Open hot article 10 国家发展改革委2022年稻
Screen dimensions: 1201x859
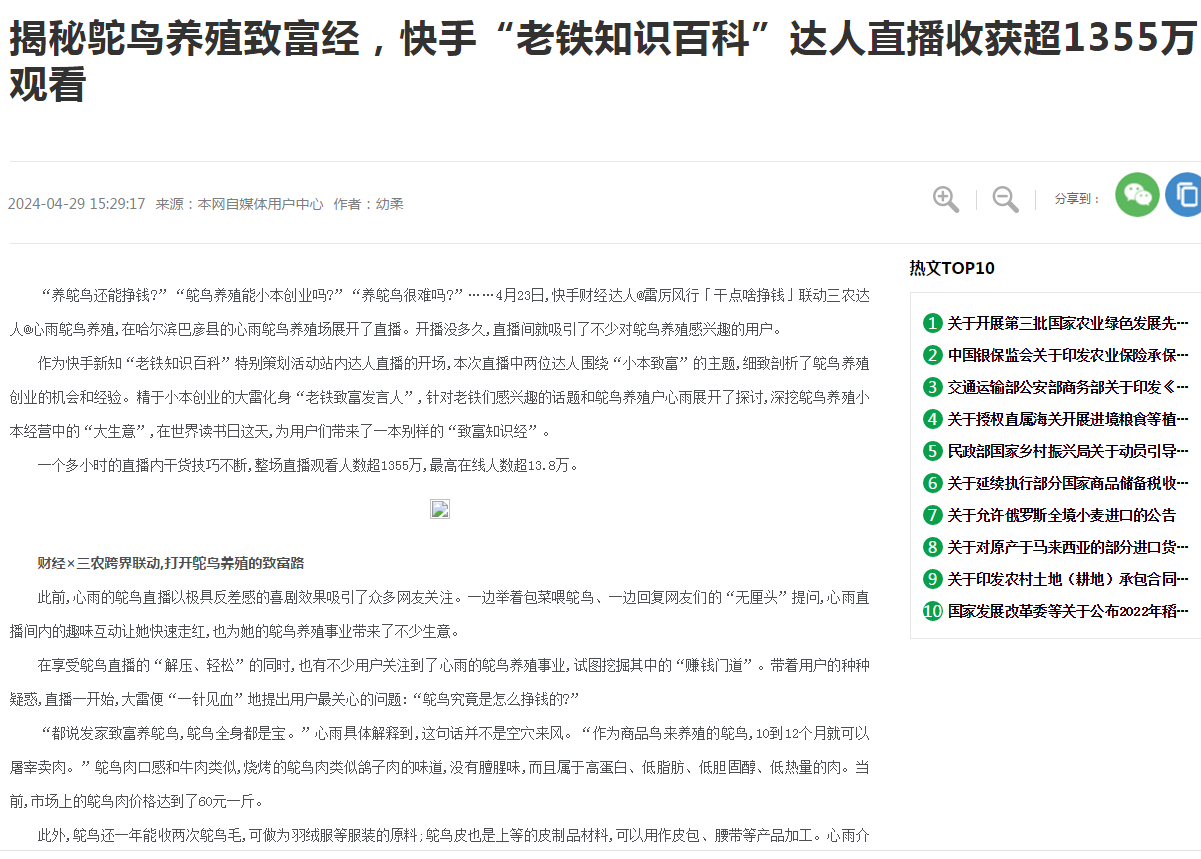click(1068, 611)
